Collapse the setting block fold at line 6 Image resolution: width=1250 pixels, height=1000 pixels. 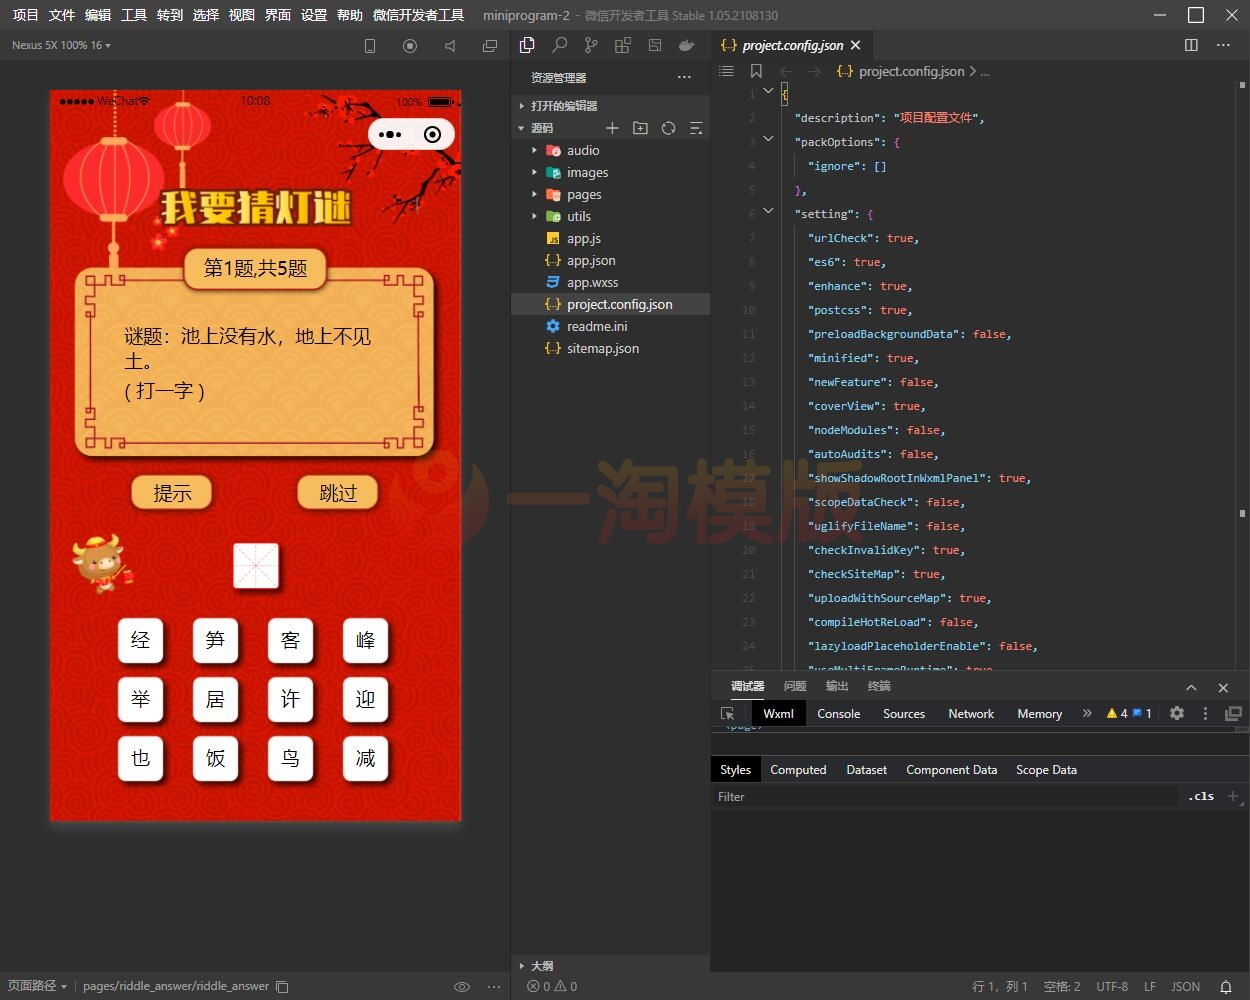[x=767, y=211]
